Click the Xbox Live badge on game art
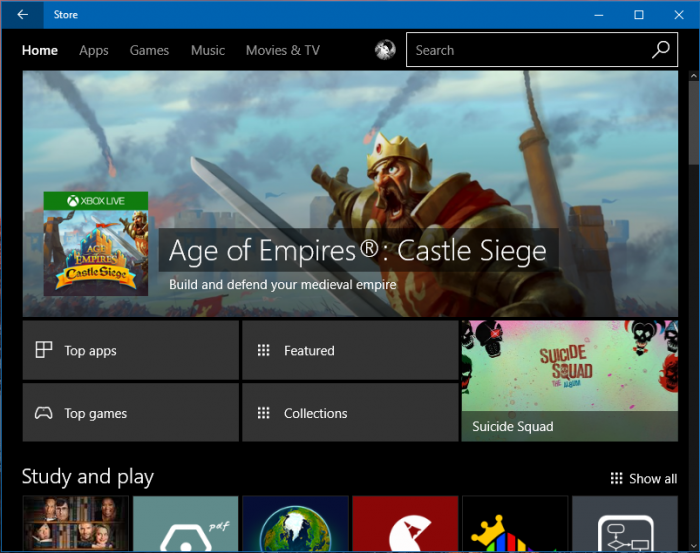This screenshot has width=700, height=553. pyautogui.click(x=96, y=201)
